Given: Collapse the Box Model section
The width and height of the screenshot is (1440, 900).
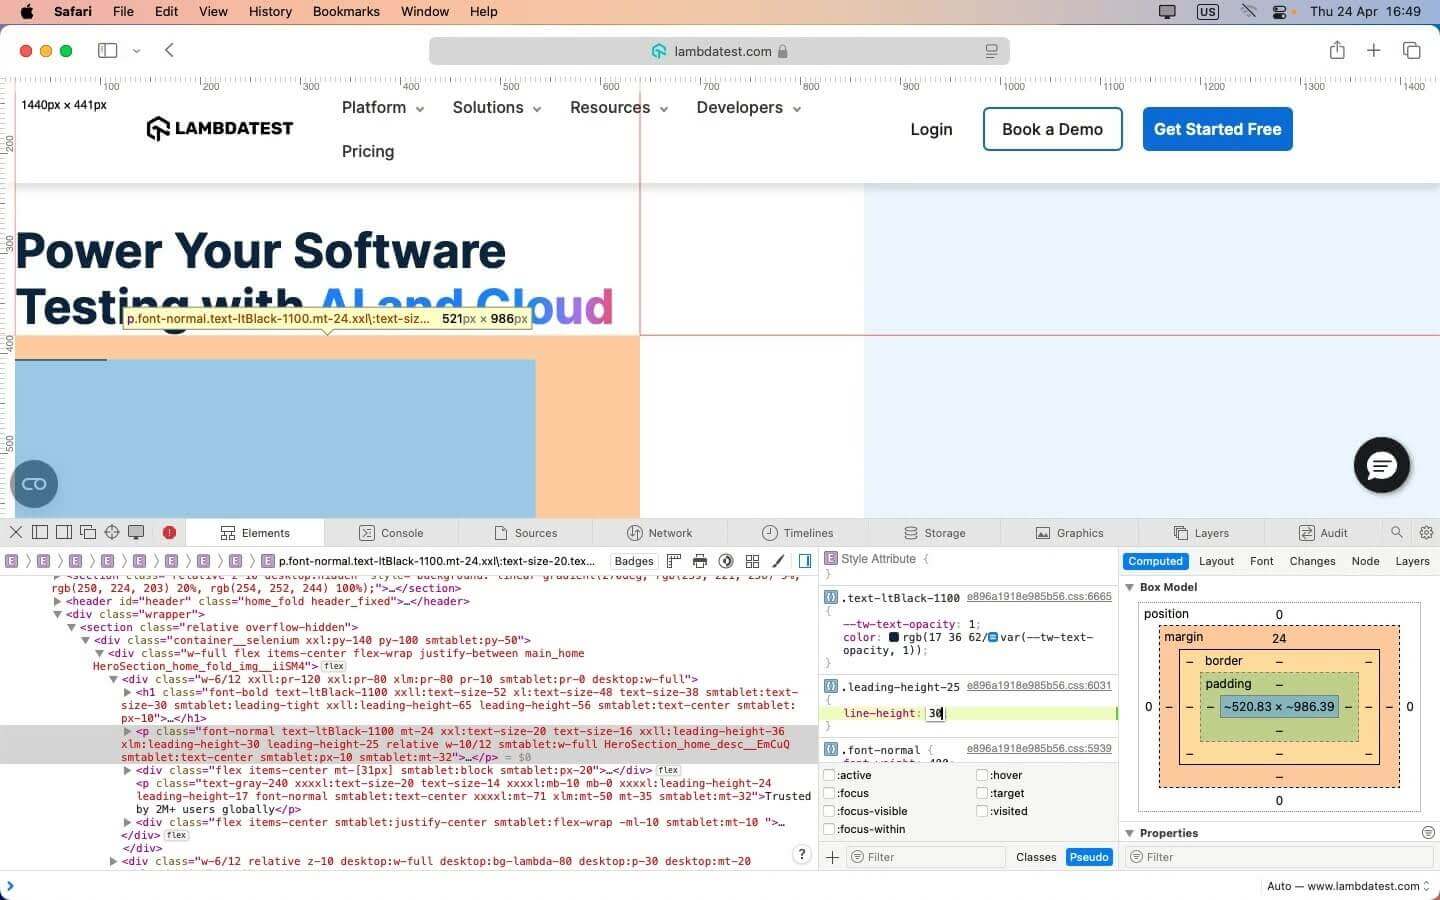Looking at the screenshot, I should (x=1130, y=587).
